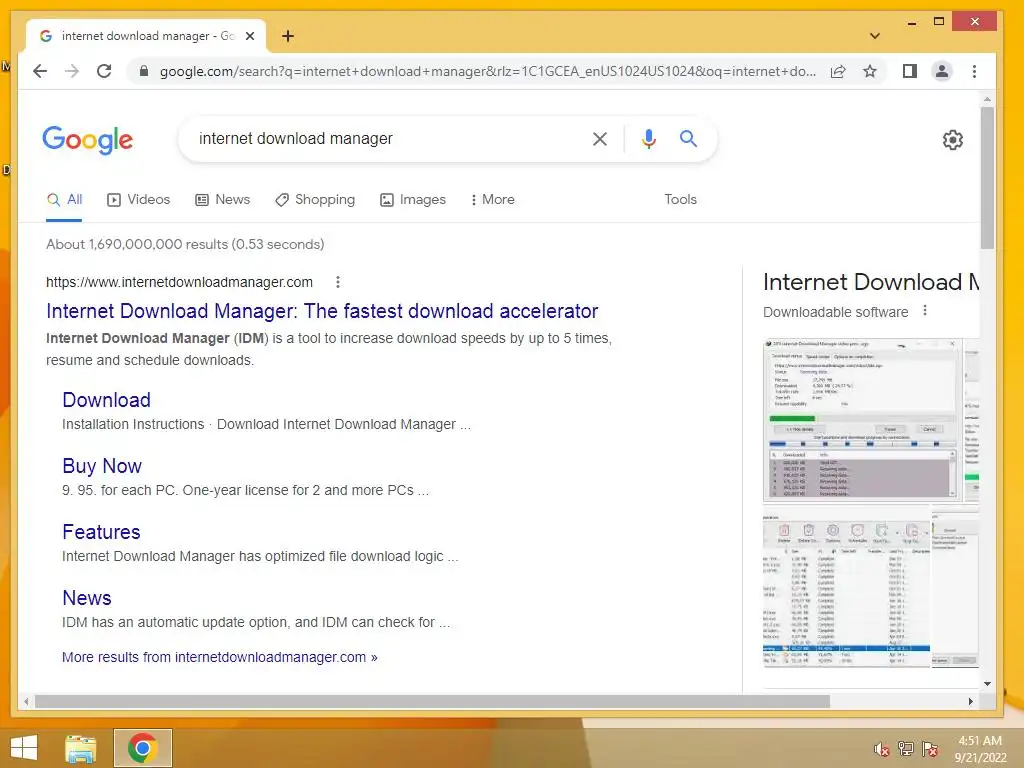This screenshot has height=768, width=1024.
Task: Start voice search with the microphone
Action: [x=648, y=138]
